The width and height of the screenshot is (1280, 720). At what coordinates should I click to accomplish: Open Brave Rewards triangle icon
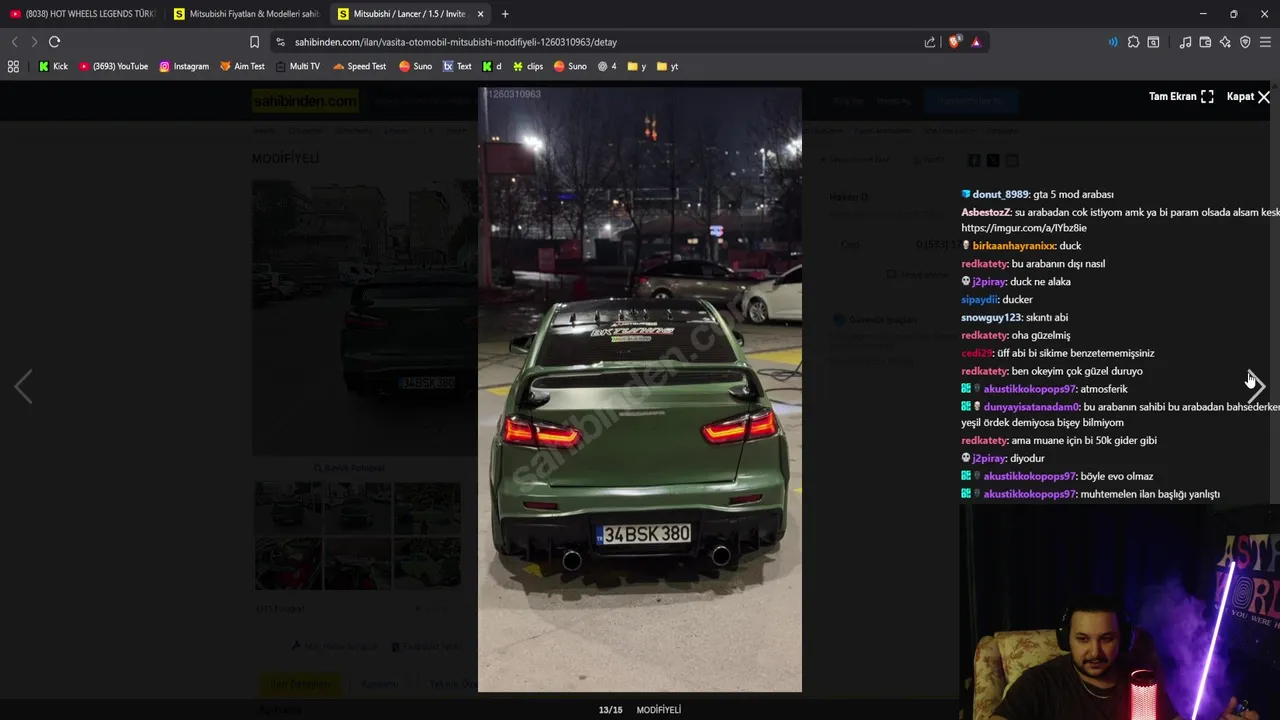tap(975, 42)
